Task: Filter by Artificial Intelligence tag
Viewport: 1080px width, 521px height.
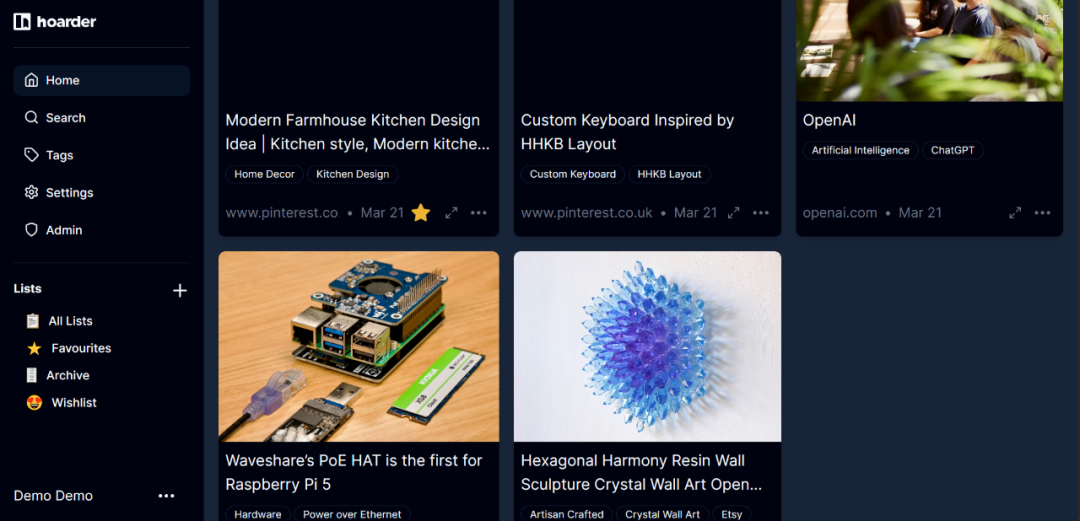Action: point(860,150)
